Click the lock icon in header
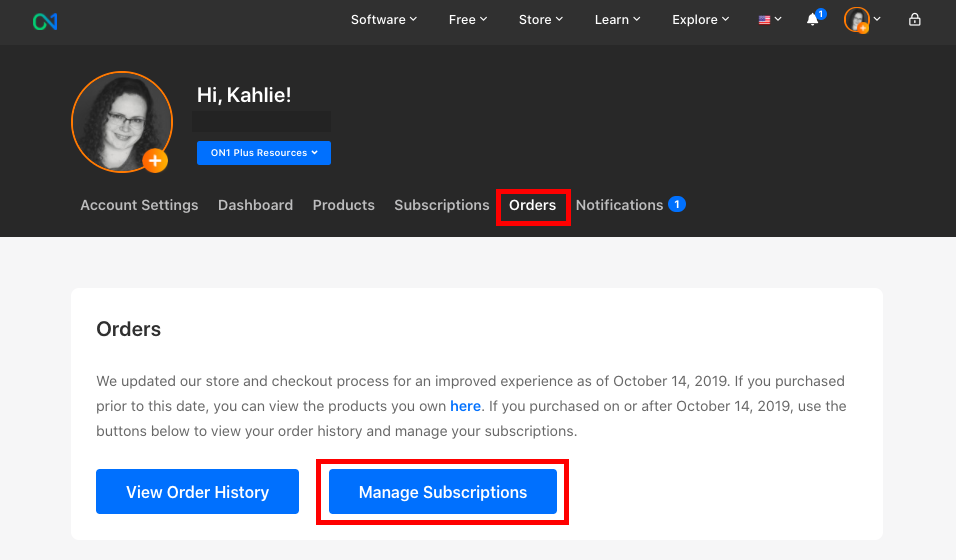The image size is (956, 560). pos(914,20)
